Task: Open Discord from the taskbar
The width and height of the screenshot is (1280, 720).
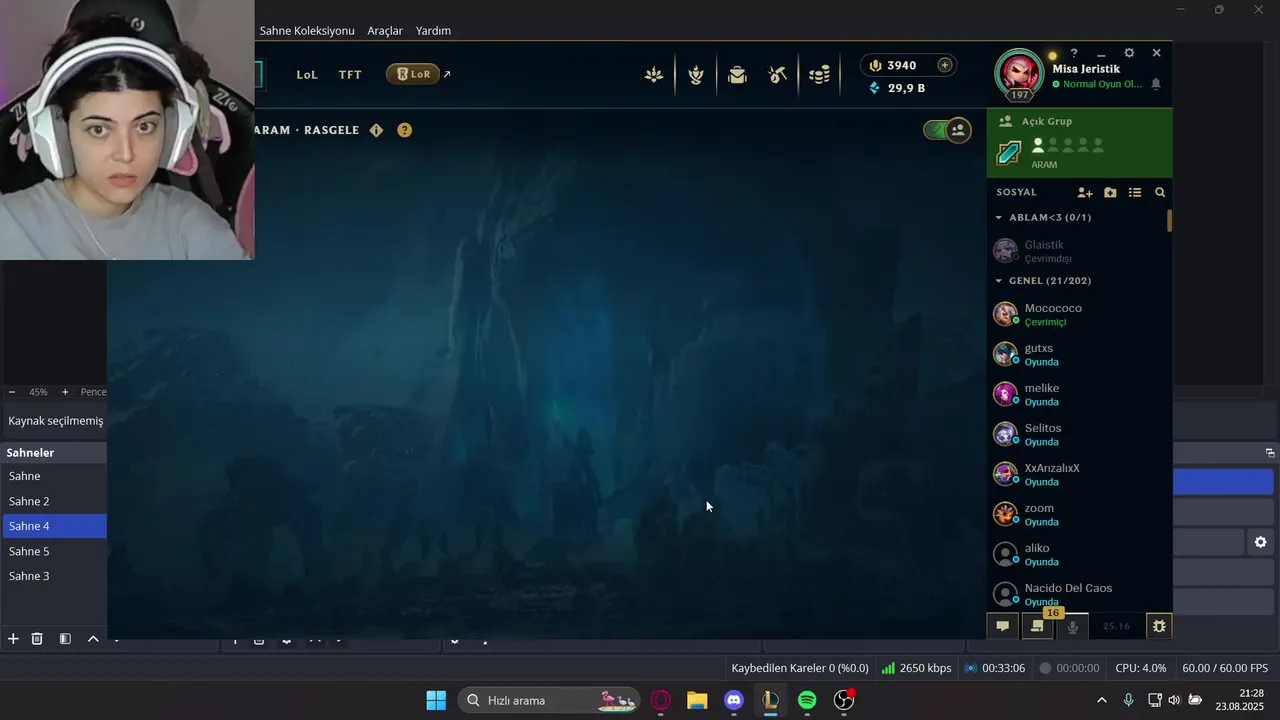Action: (734, 700)
